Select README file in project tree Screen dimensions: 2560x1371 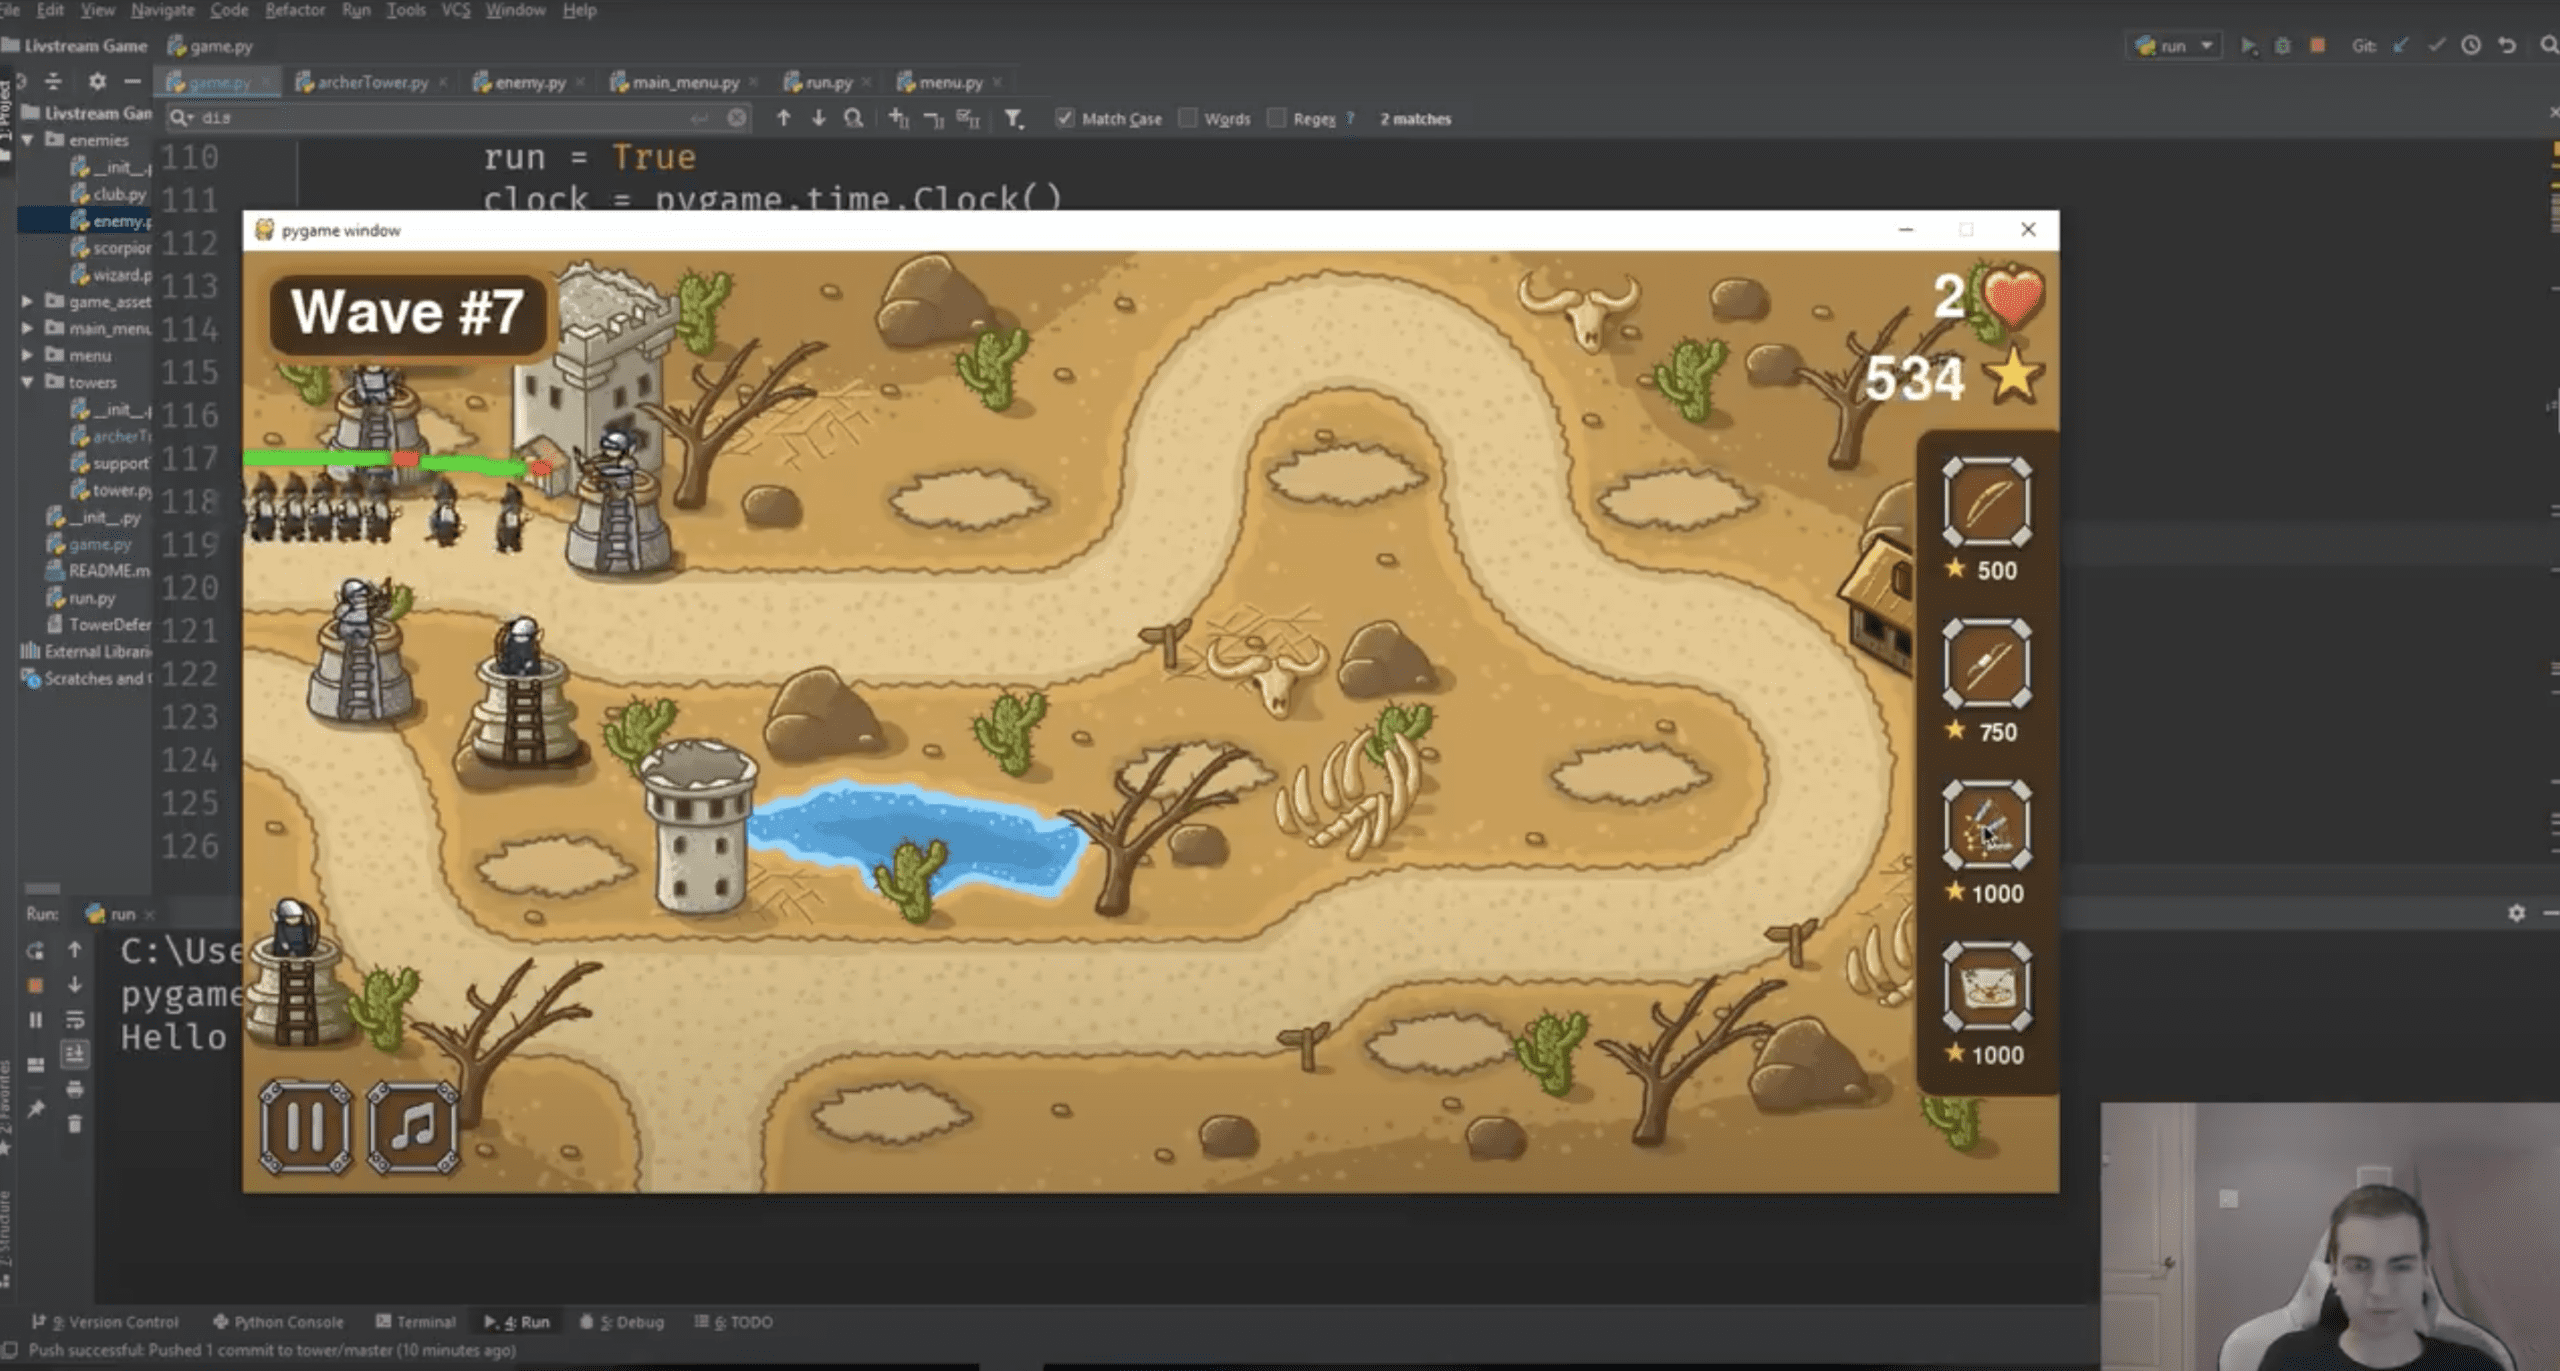(99, 571)
